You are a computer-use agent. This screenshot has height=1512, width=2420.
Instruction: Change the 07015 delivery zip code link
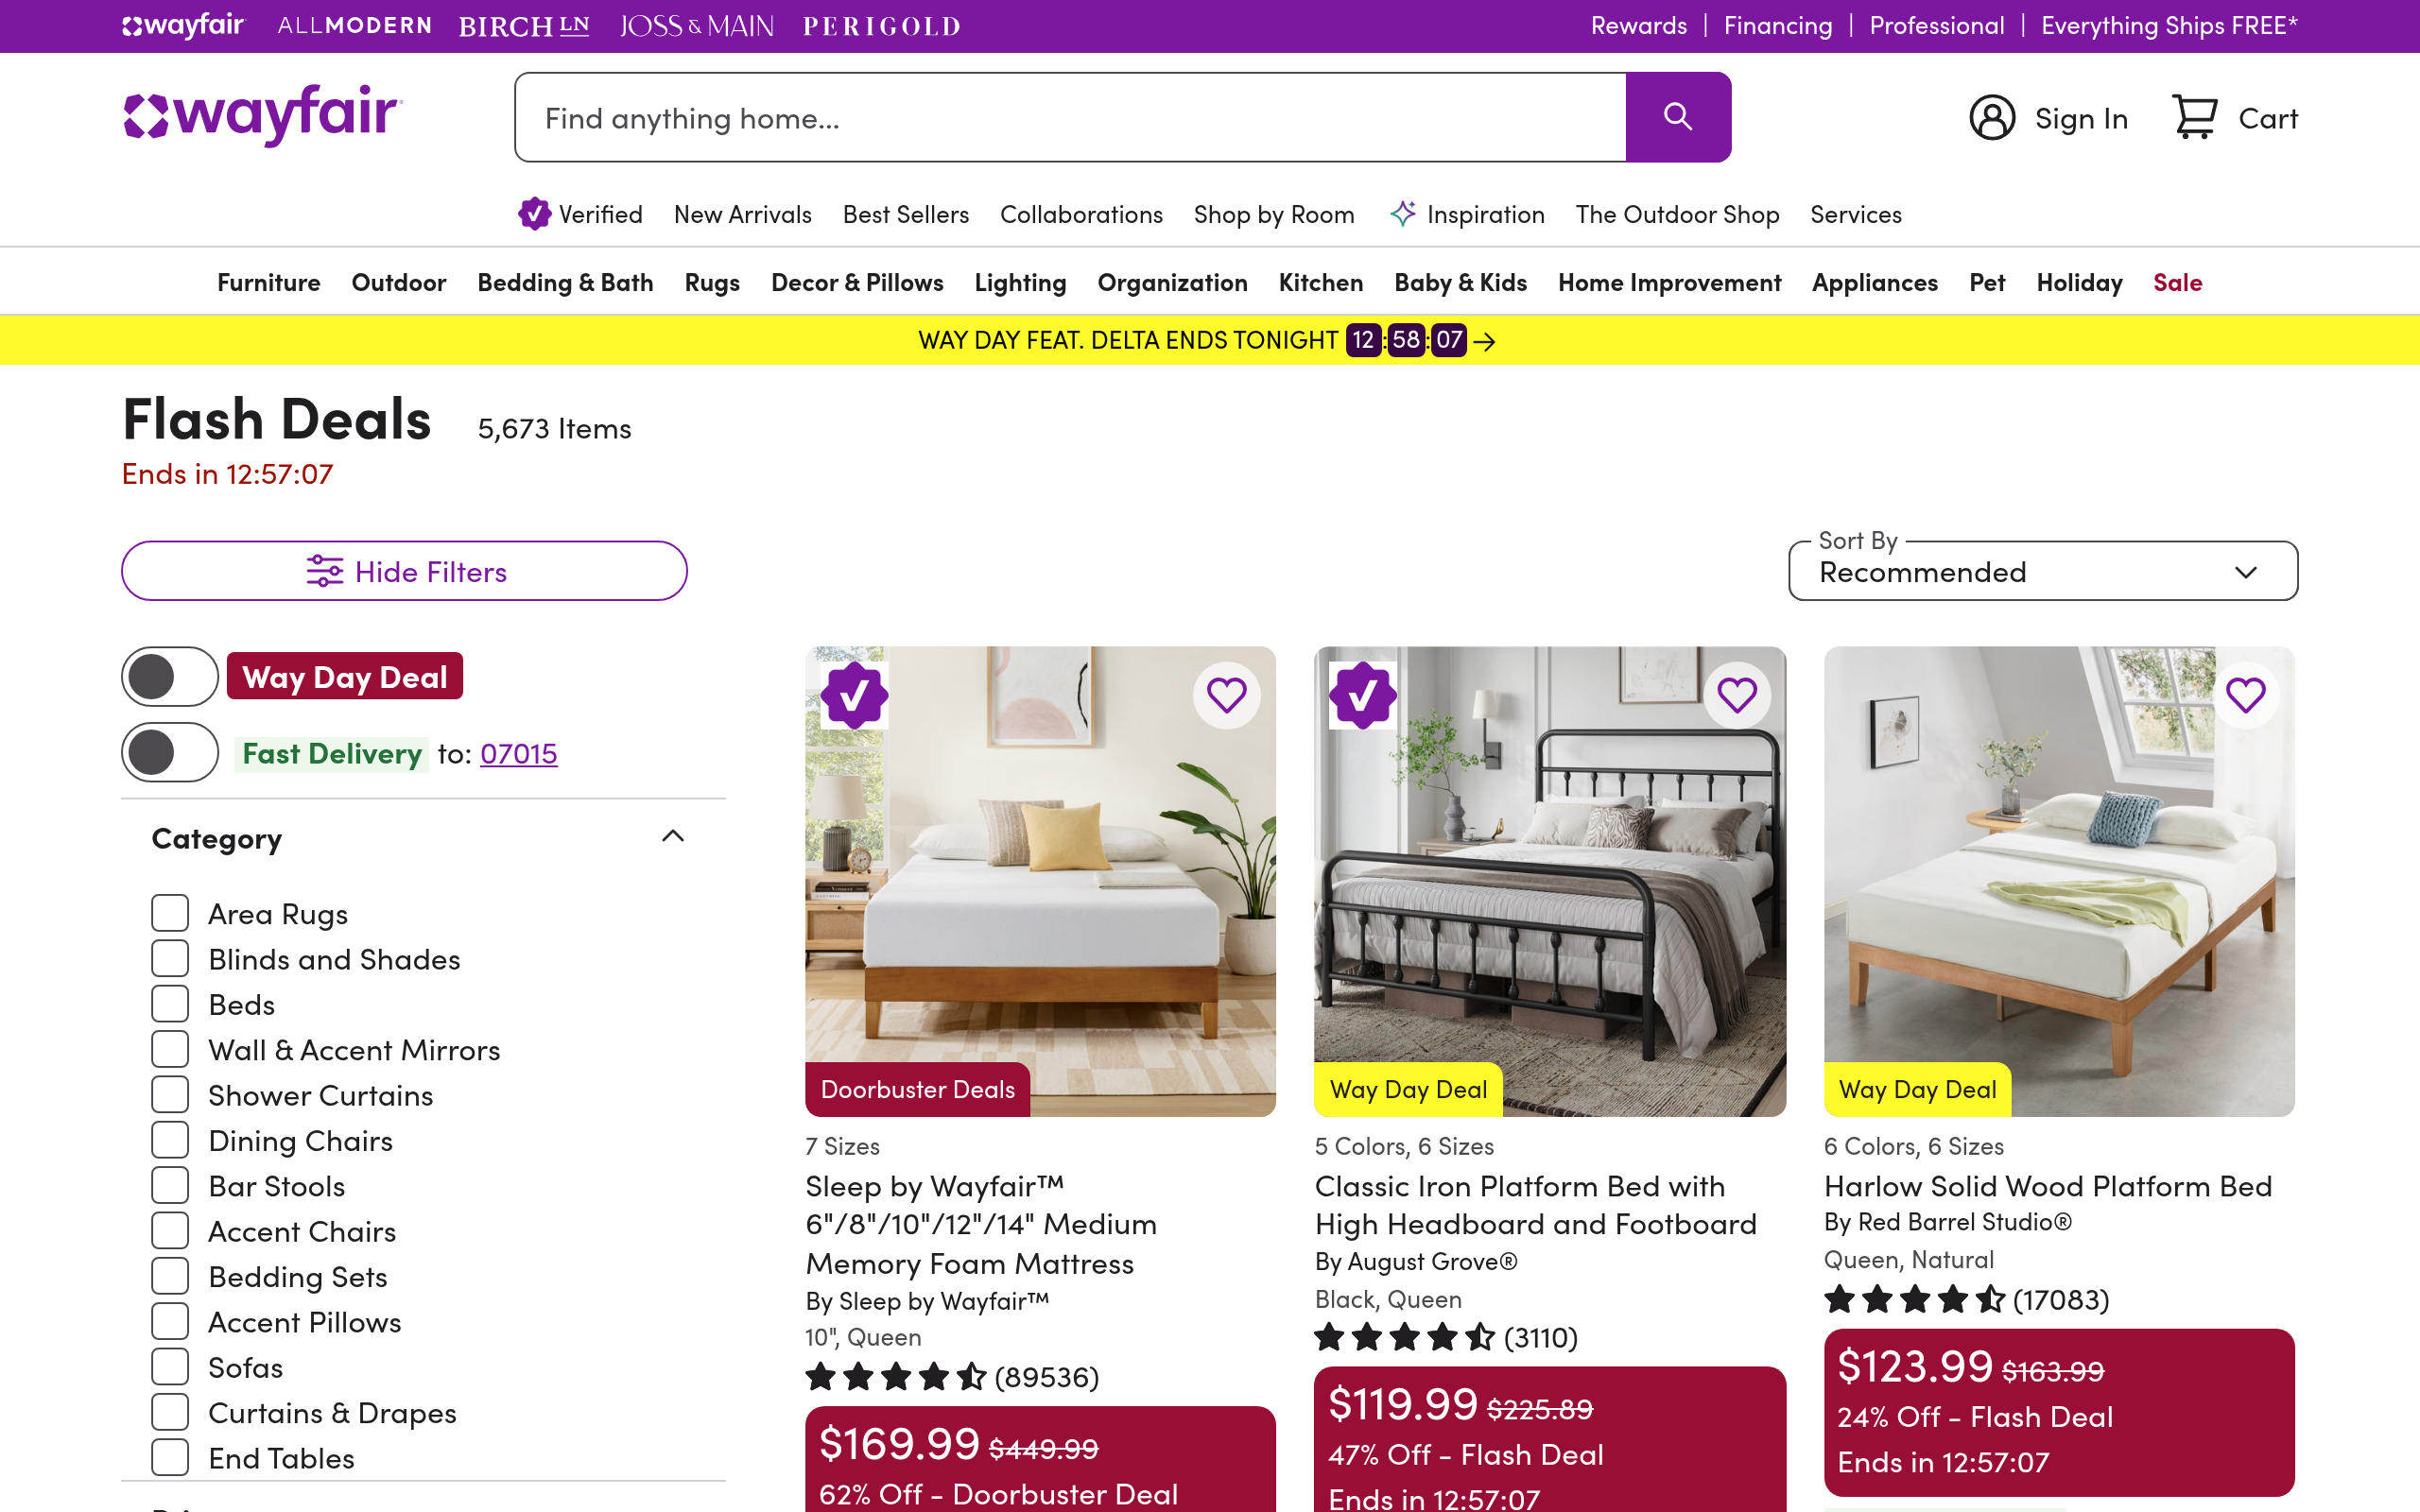pyautogui.click(x=518, y=753)
